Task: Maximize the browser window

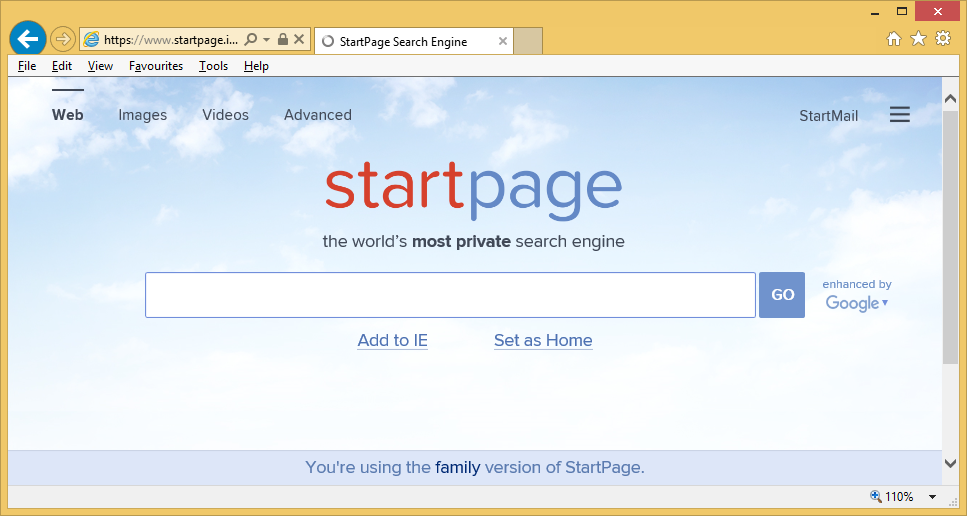Action: pyautogui.click(x=902, y=10)
